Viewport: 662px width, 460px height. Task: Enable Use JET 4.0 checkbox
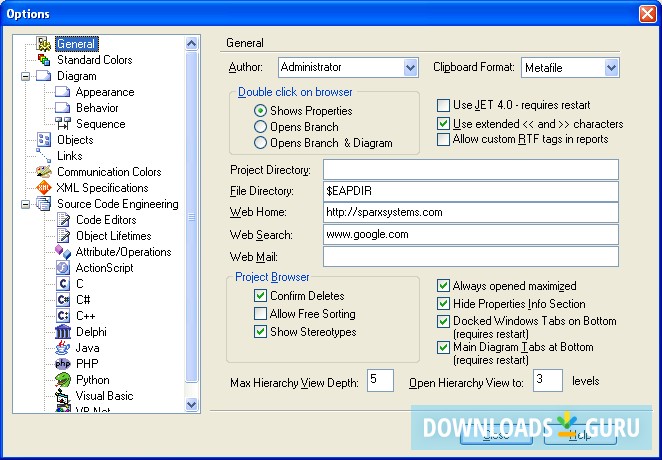443,105
